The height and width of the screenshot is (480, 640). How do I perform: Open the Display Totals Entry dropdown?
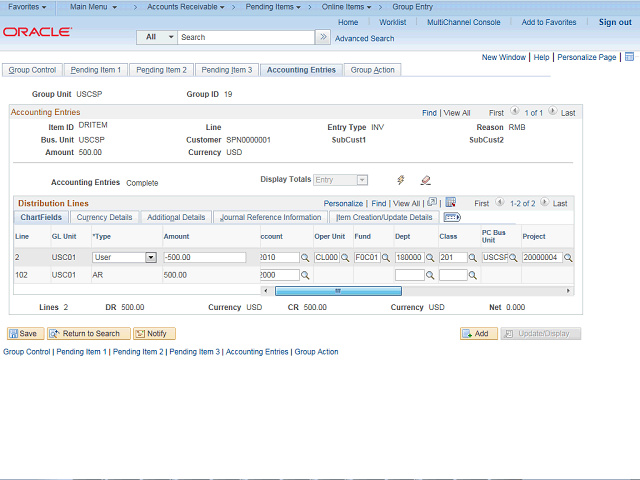coord(362,180)
